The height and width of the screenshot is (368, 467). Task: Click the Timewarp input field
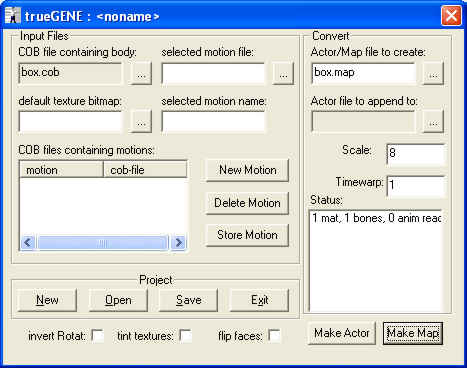pyautogui.click(x=416, y=186)
